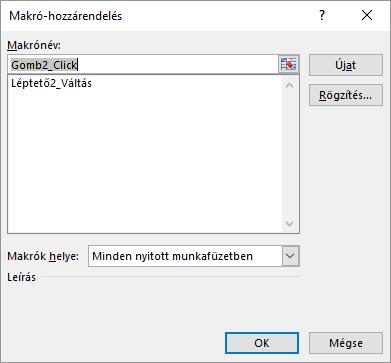
Task: Open the Minden nyitott munkafüzetben combo box
Action: tap(194, 256)
